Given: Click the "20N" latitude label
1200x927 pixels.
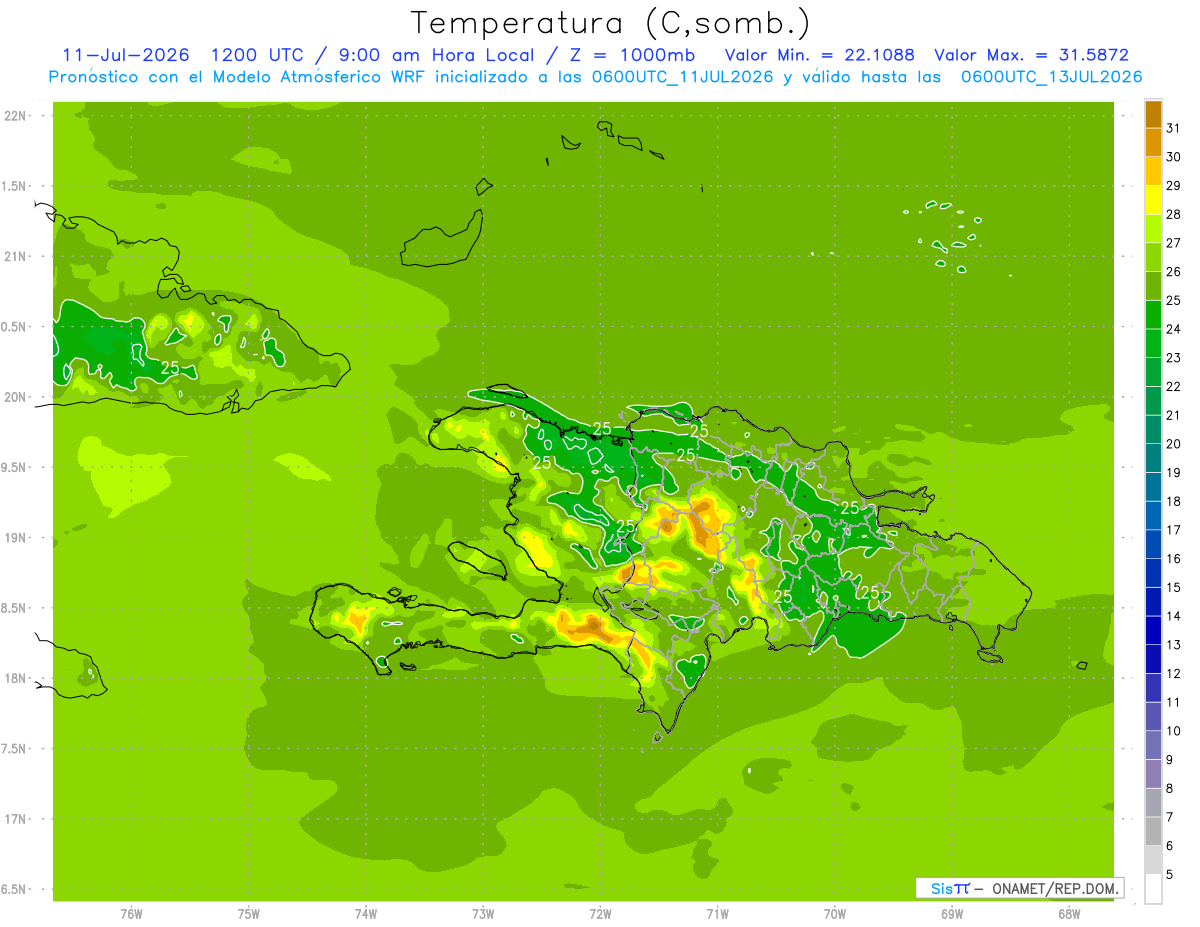Looking at the screenshot, I should coord(17,398).
